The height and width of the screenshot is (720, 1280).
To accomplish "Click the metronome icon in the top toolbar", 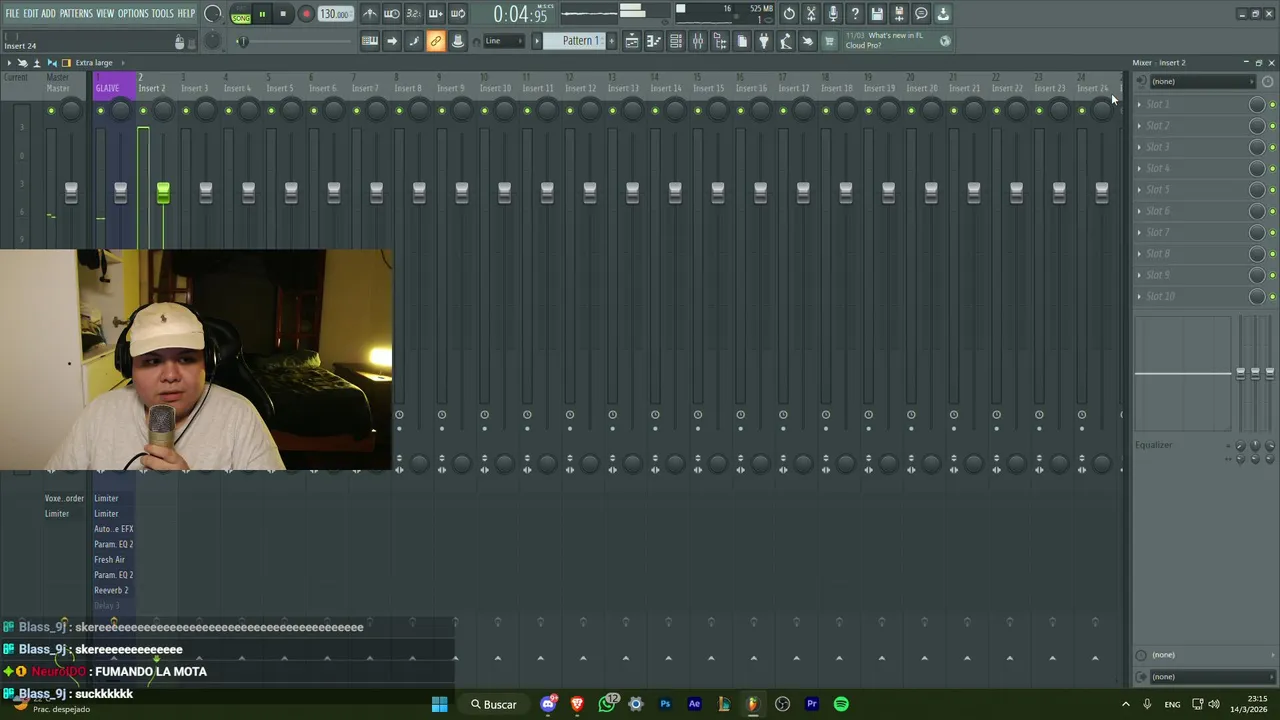I will tap(370, 14).
